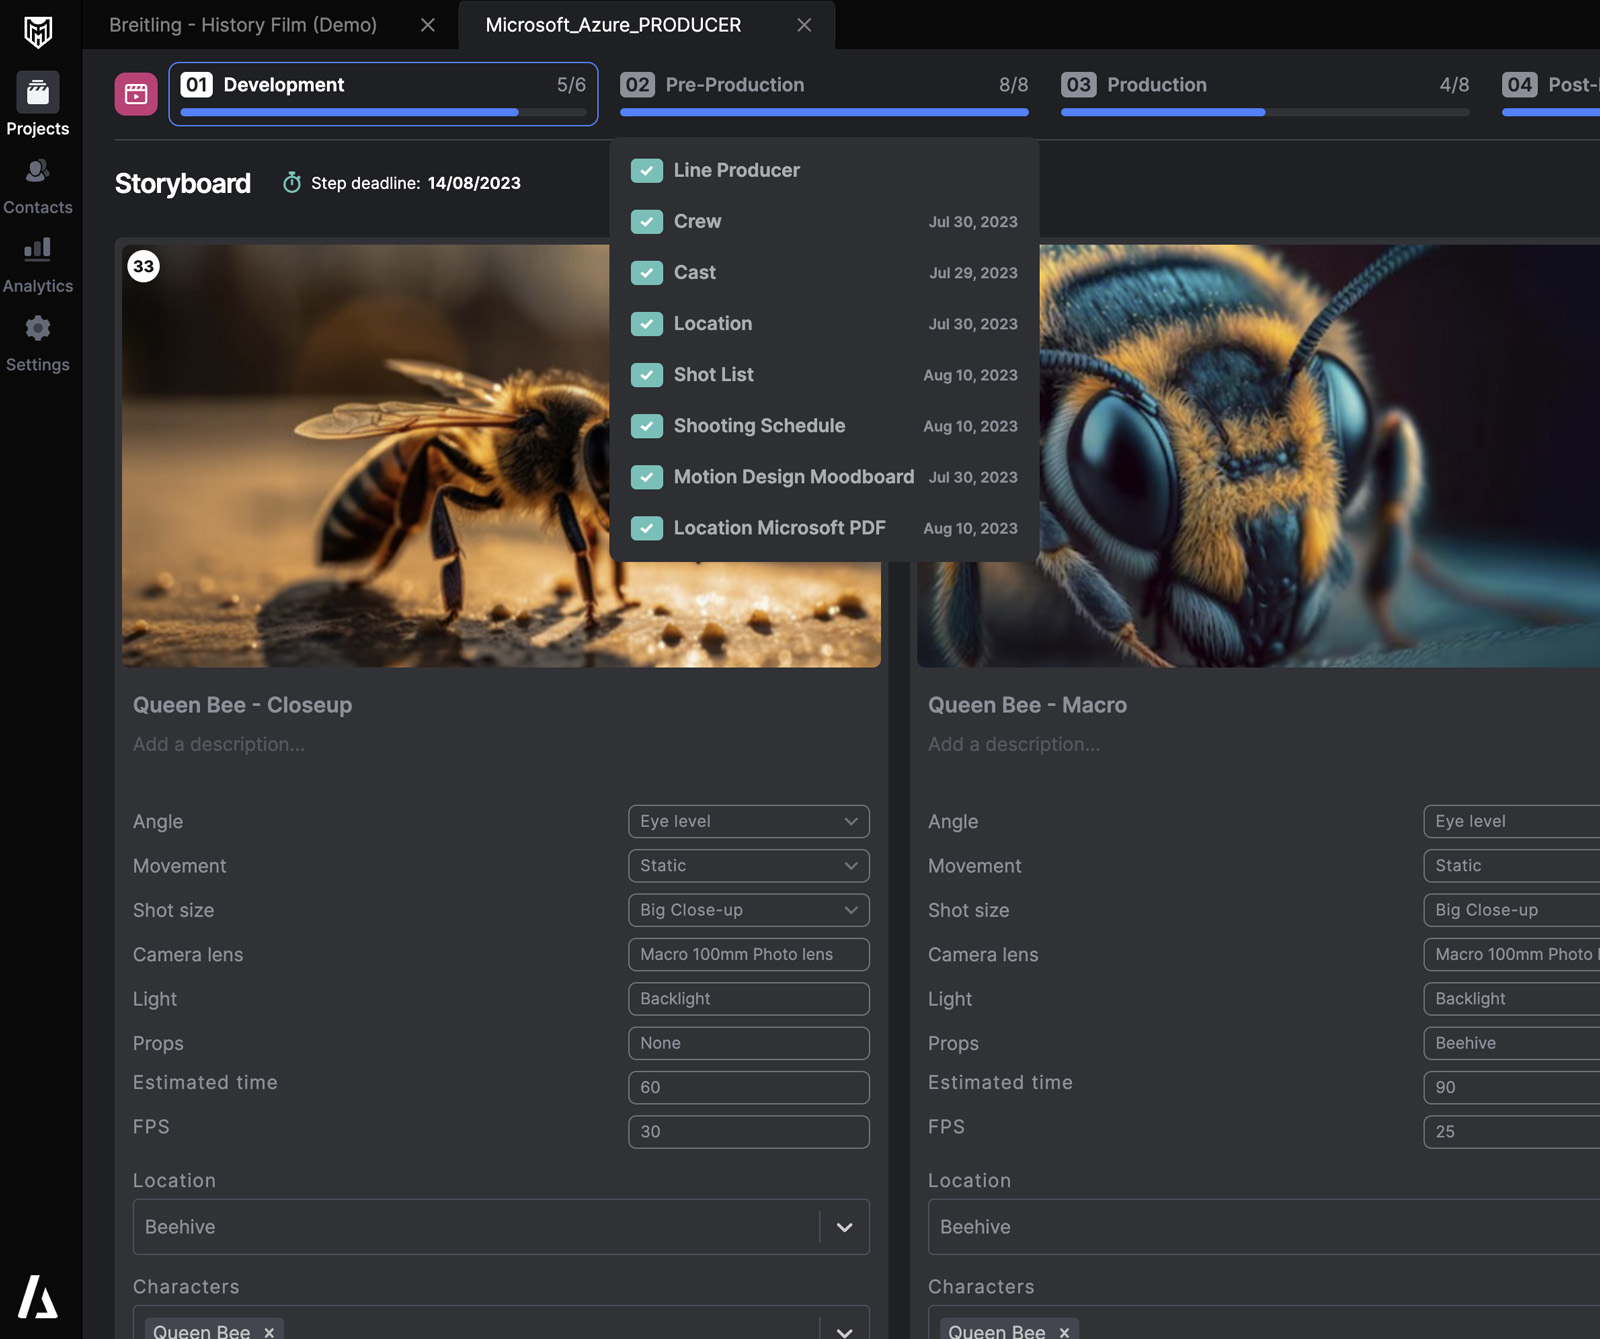Open the Motion Design Moodboard step
This screenshot has width=1600, height=1339.
(x=793, y=477)
